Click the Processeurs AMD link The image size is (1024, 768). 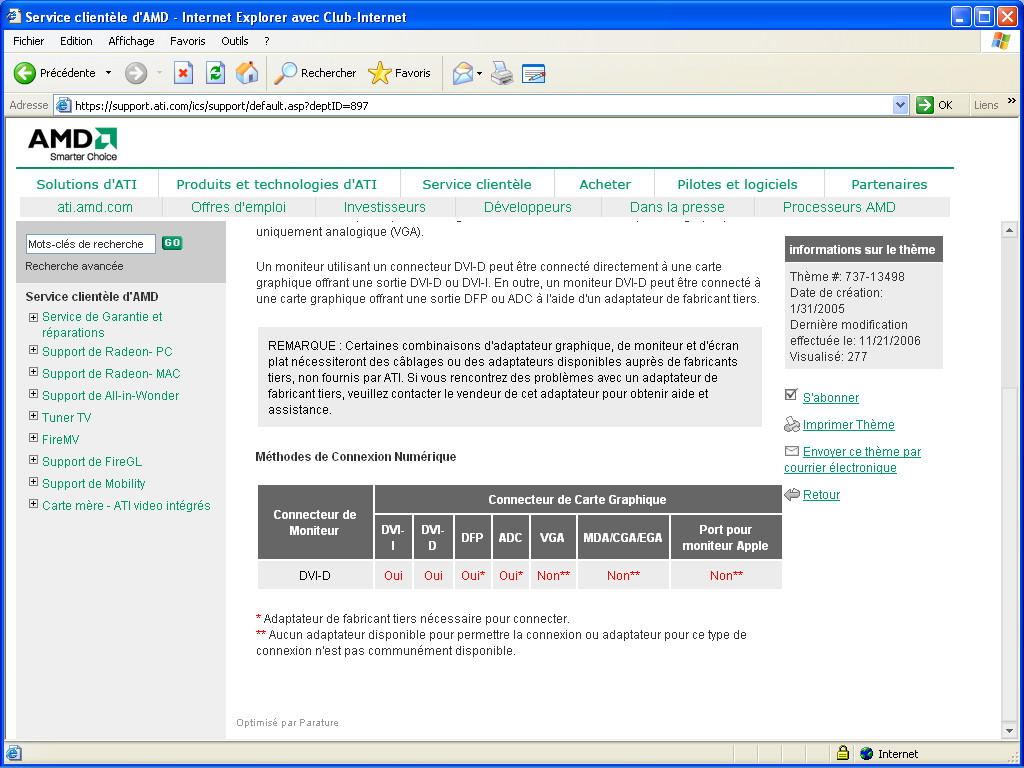(x=839, y=207)
